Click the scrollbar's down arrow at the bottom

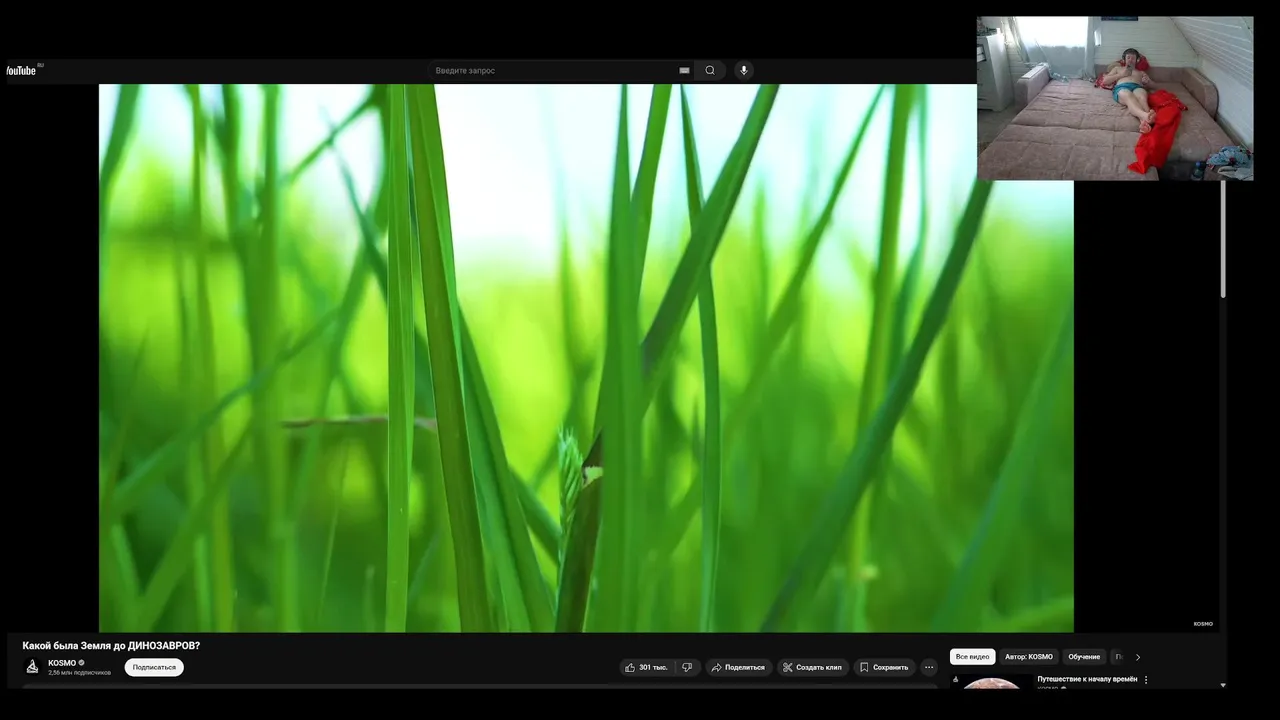1222,686
